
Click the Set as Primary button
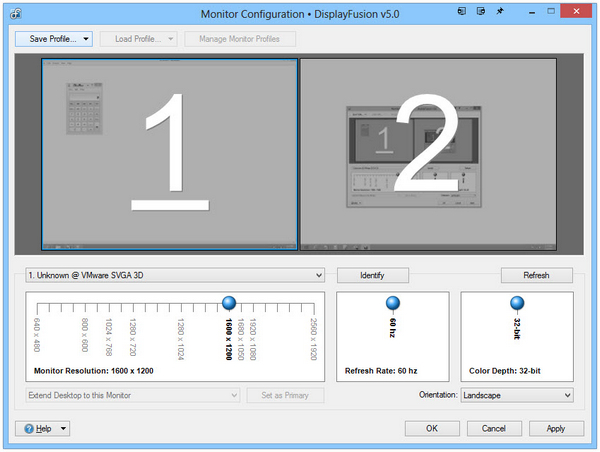click(285, 395)
